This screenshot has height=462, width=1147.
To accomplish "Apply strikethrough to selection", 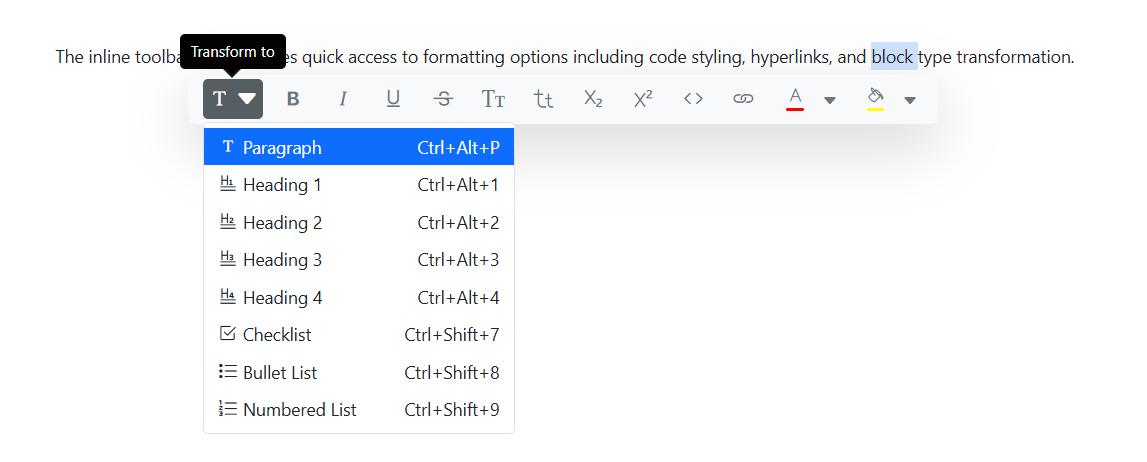I will [x=443, y=99].
